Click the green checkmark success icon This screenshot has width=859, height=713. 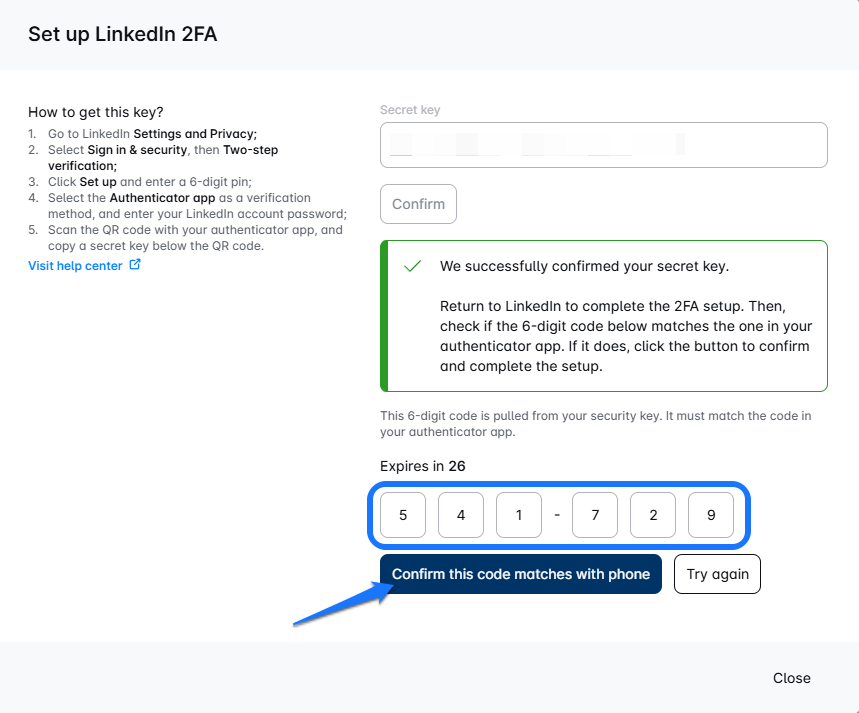click(x=411, y=267)
